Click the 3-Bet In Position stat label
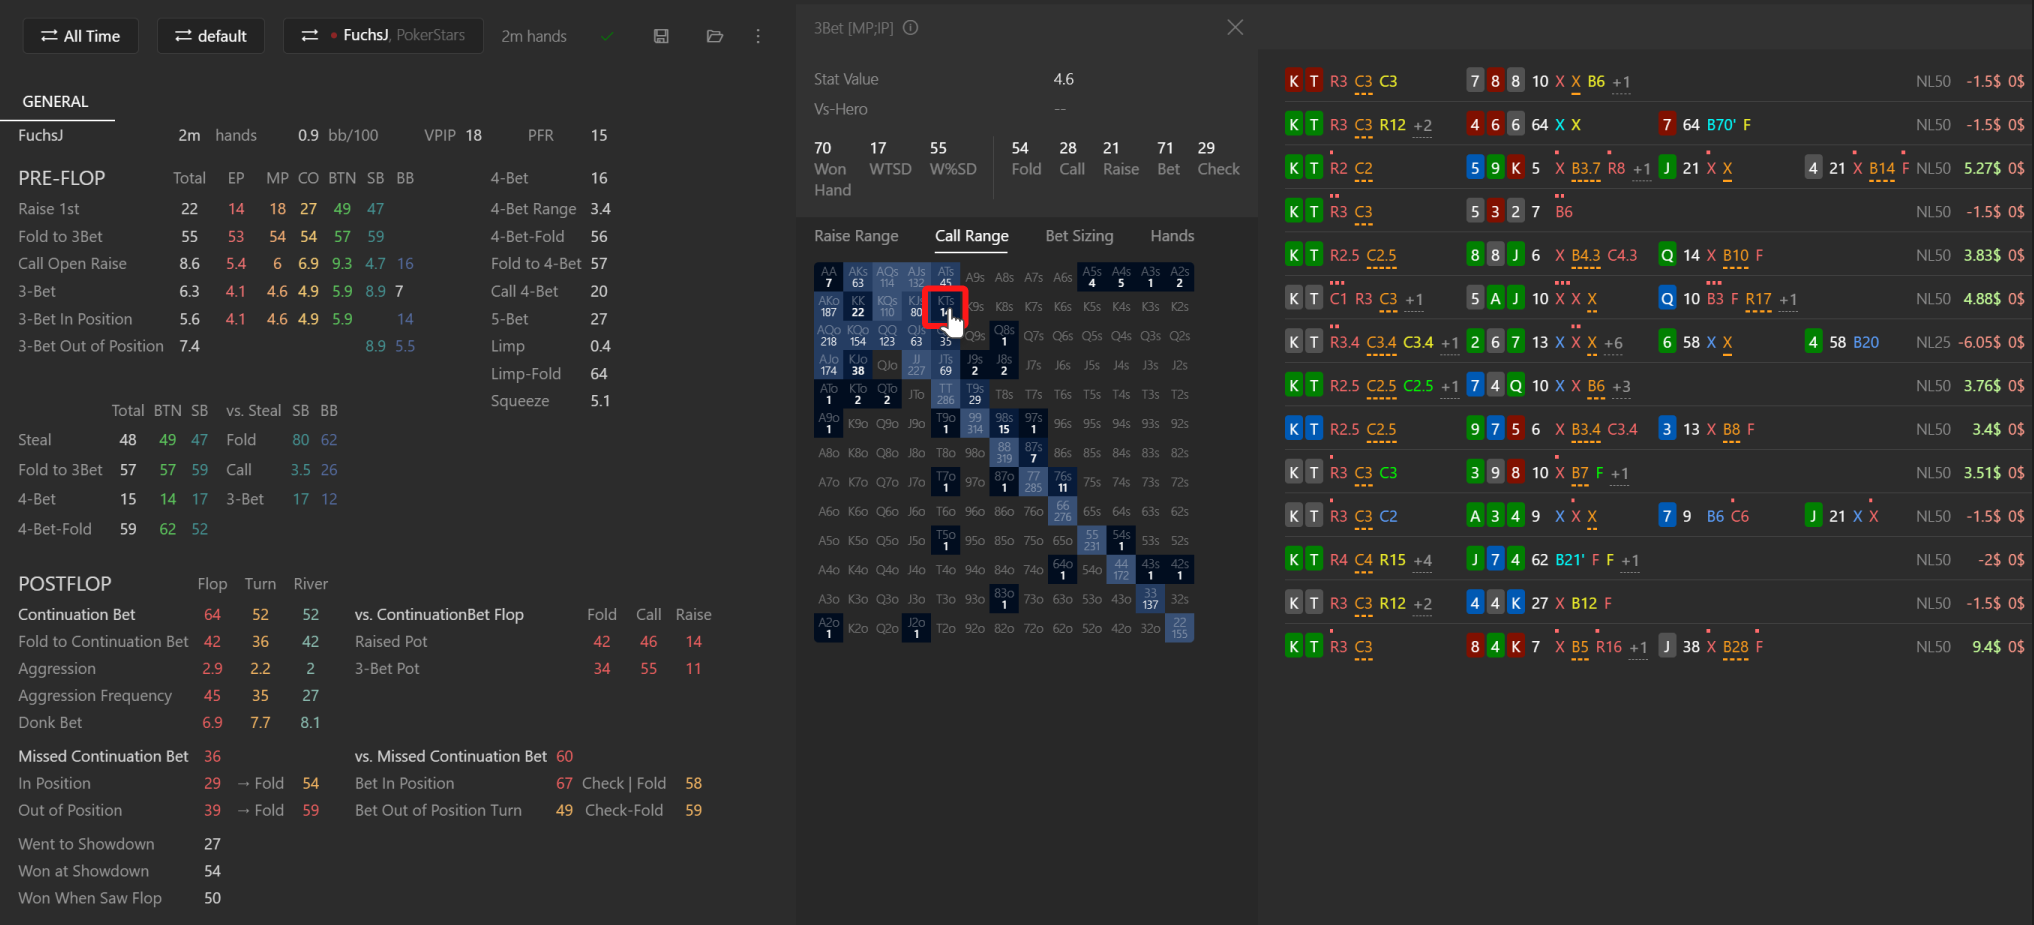2034x925 pixels. pyautogui.click(x=75, y=319)
